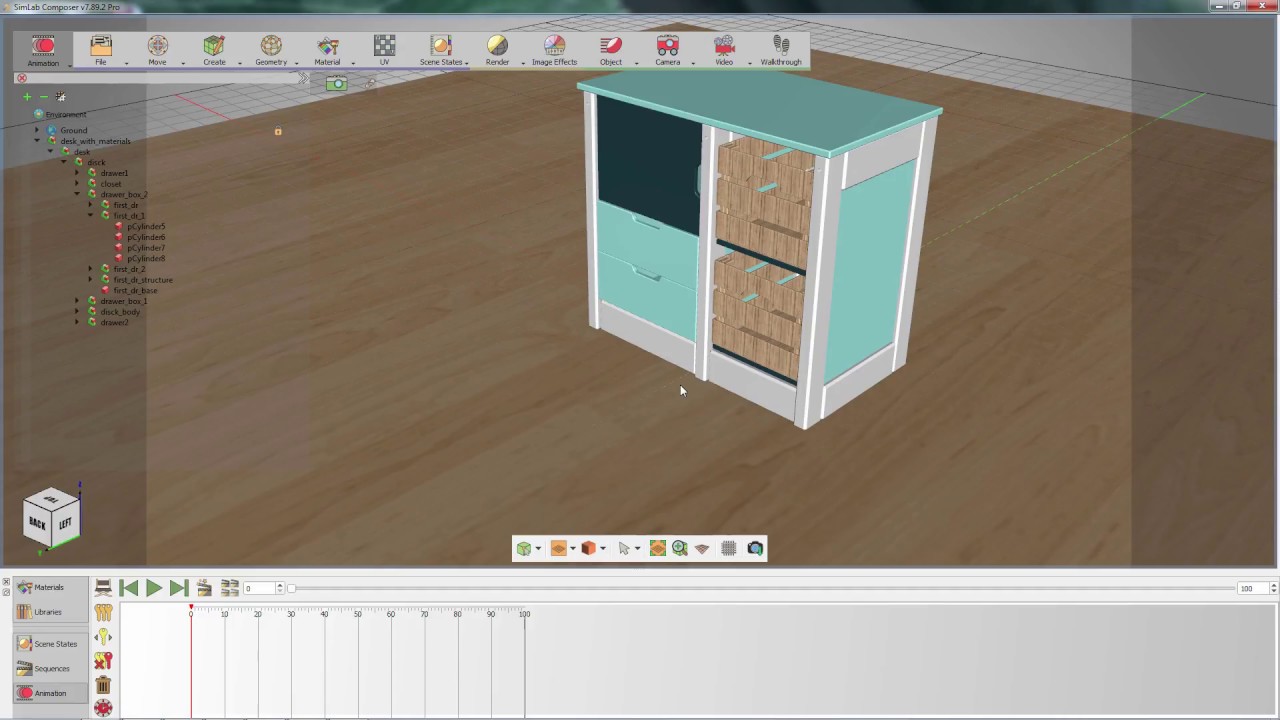Switch to the Materials tab
The width and height of the screenshot is (1280, 720).
click(49, 588)
